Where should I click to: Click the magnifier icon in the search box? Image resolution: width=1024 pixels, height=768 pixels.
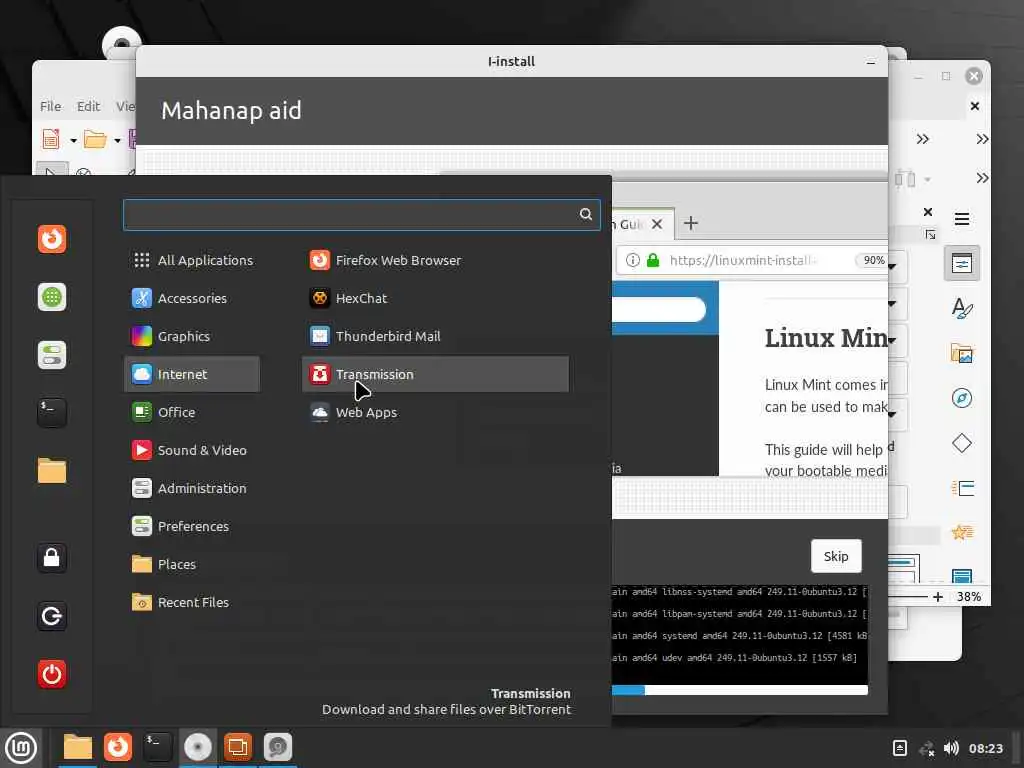586,214
